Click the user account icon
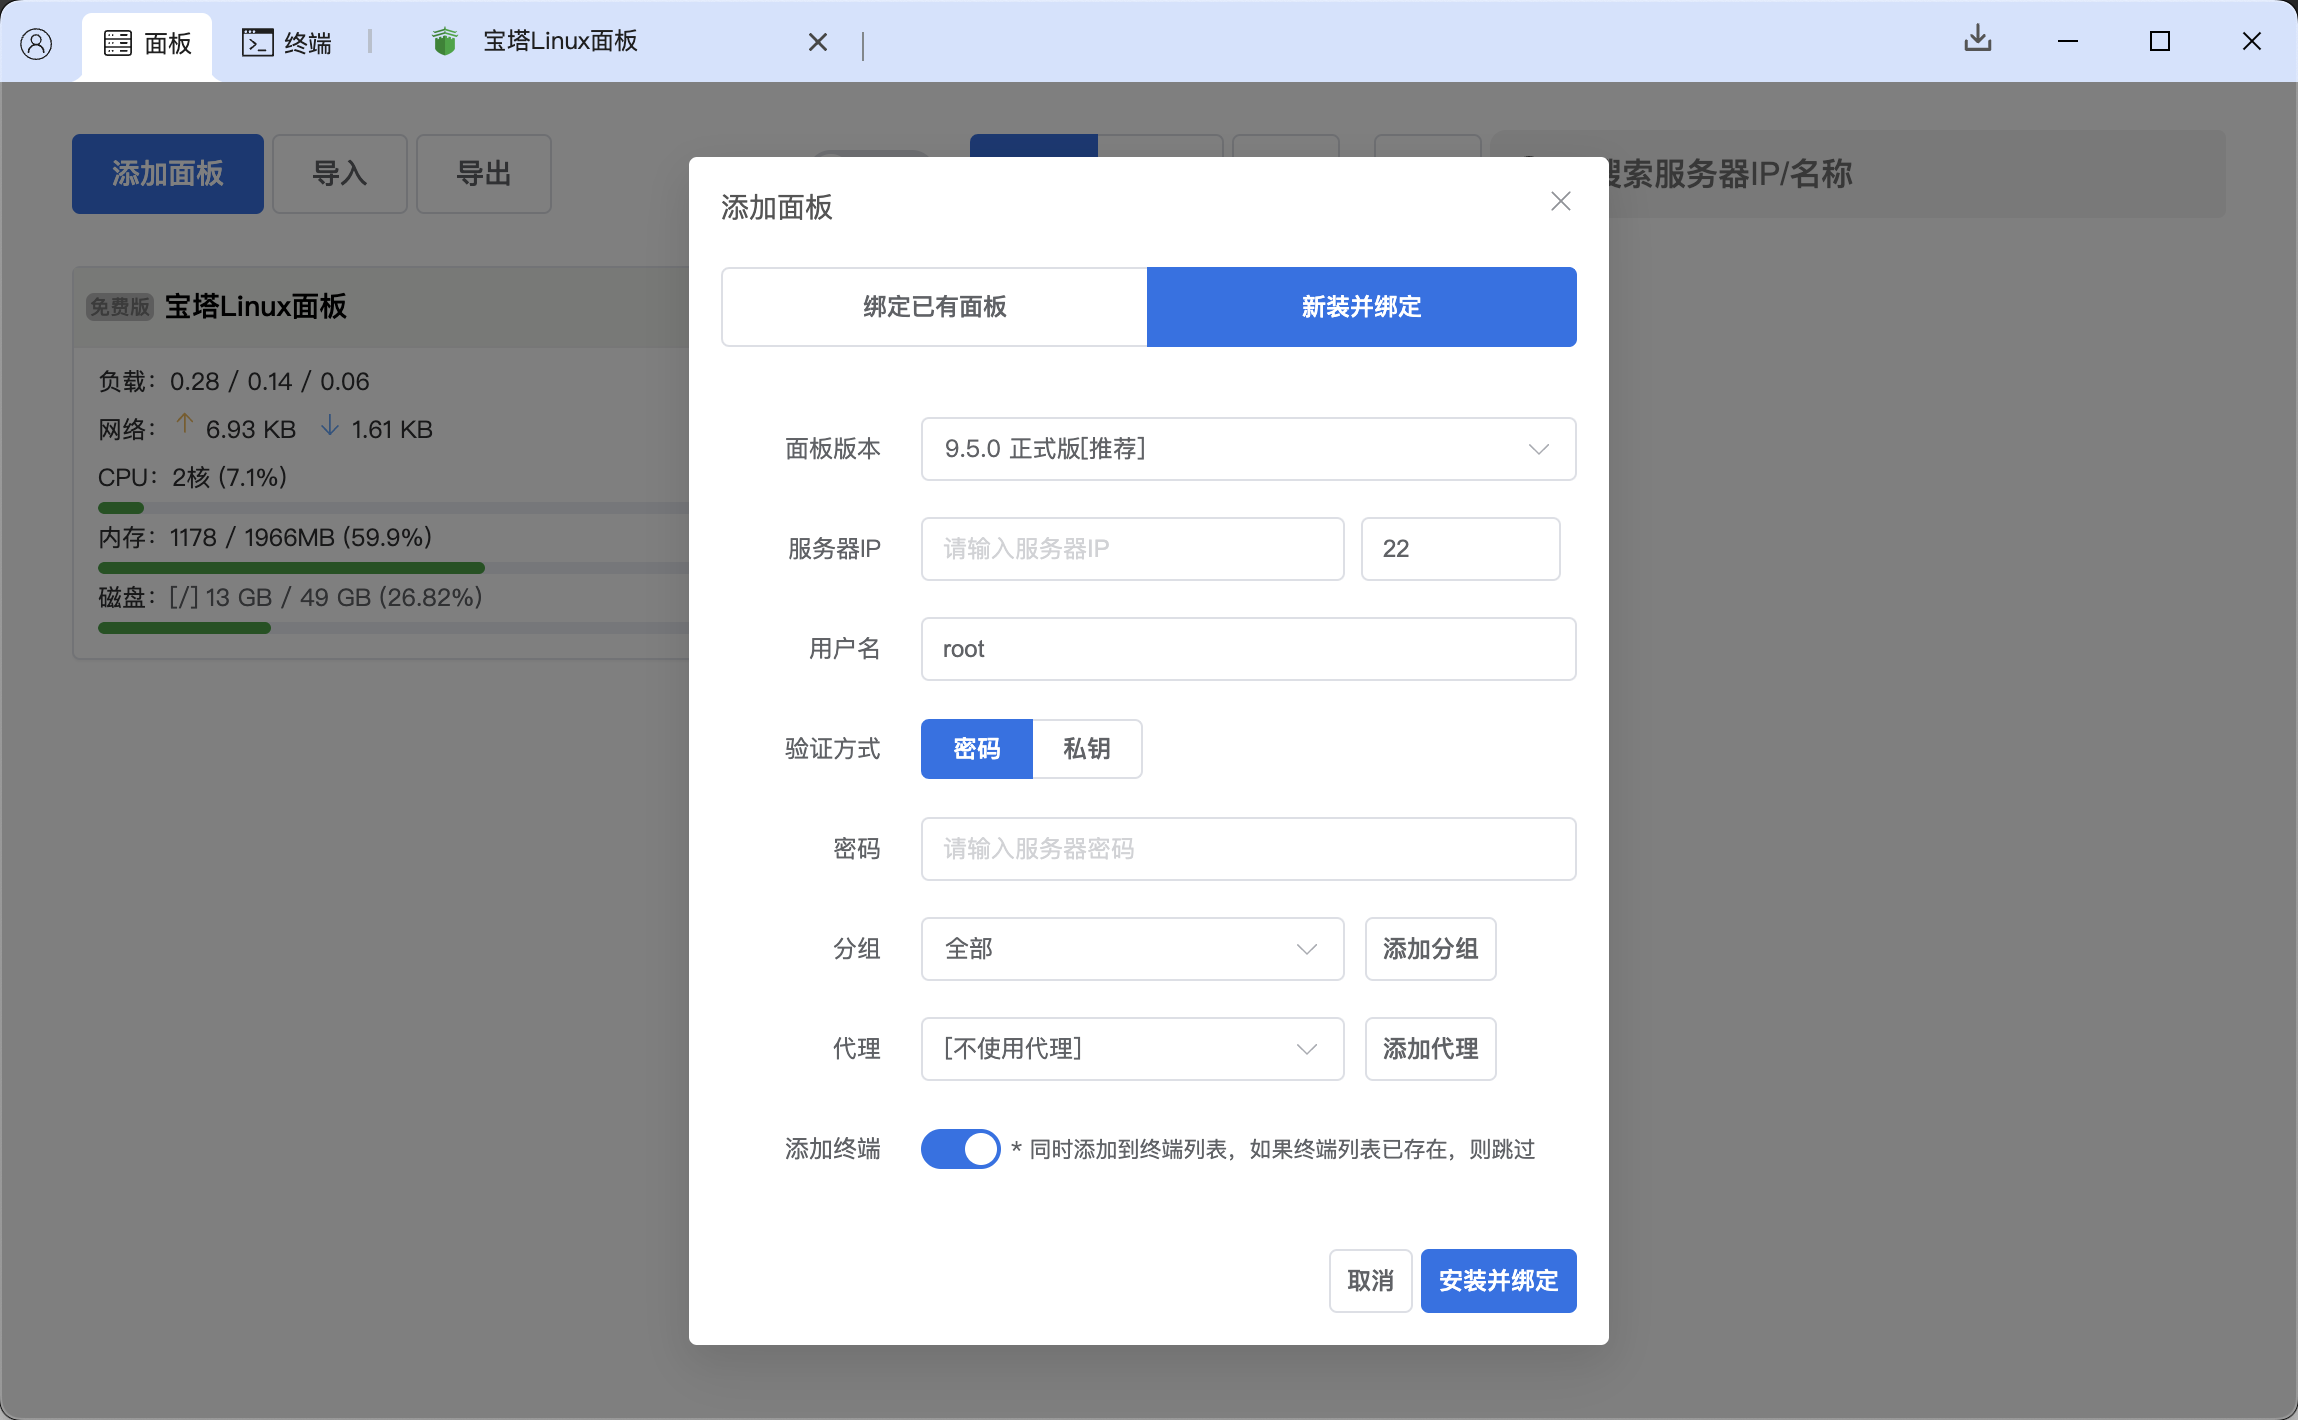The height and width of the screenshot is (1420, 2298). pyautogui.click(x=37, y=41)
